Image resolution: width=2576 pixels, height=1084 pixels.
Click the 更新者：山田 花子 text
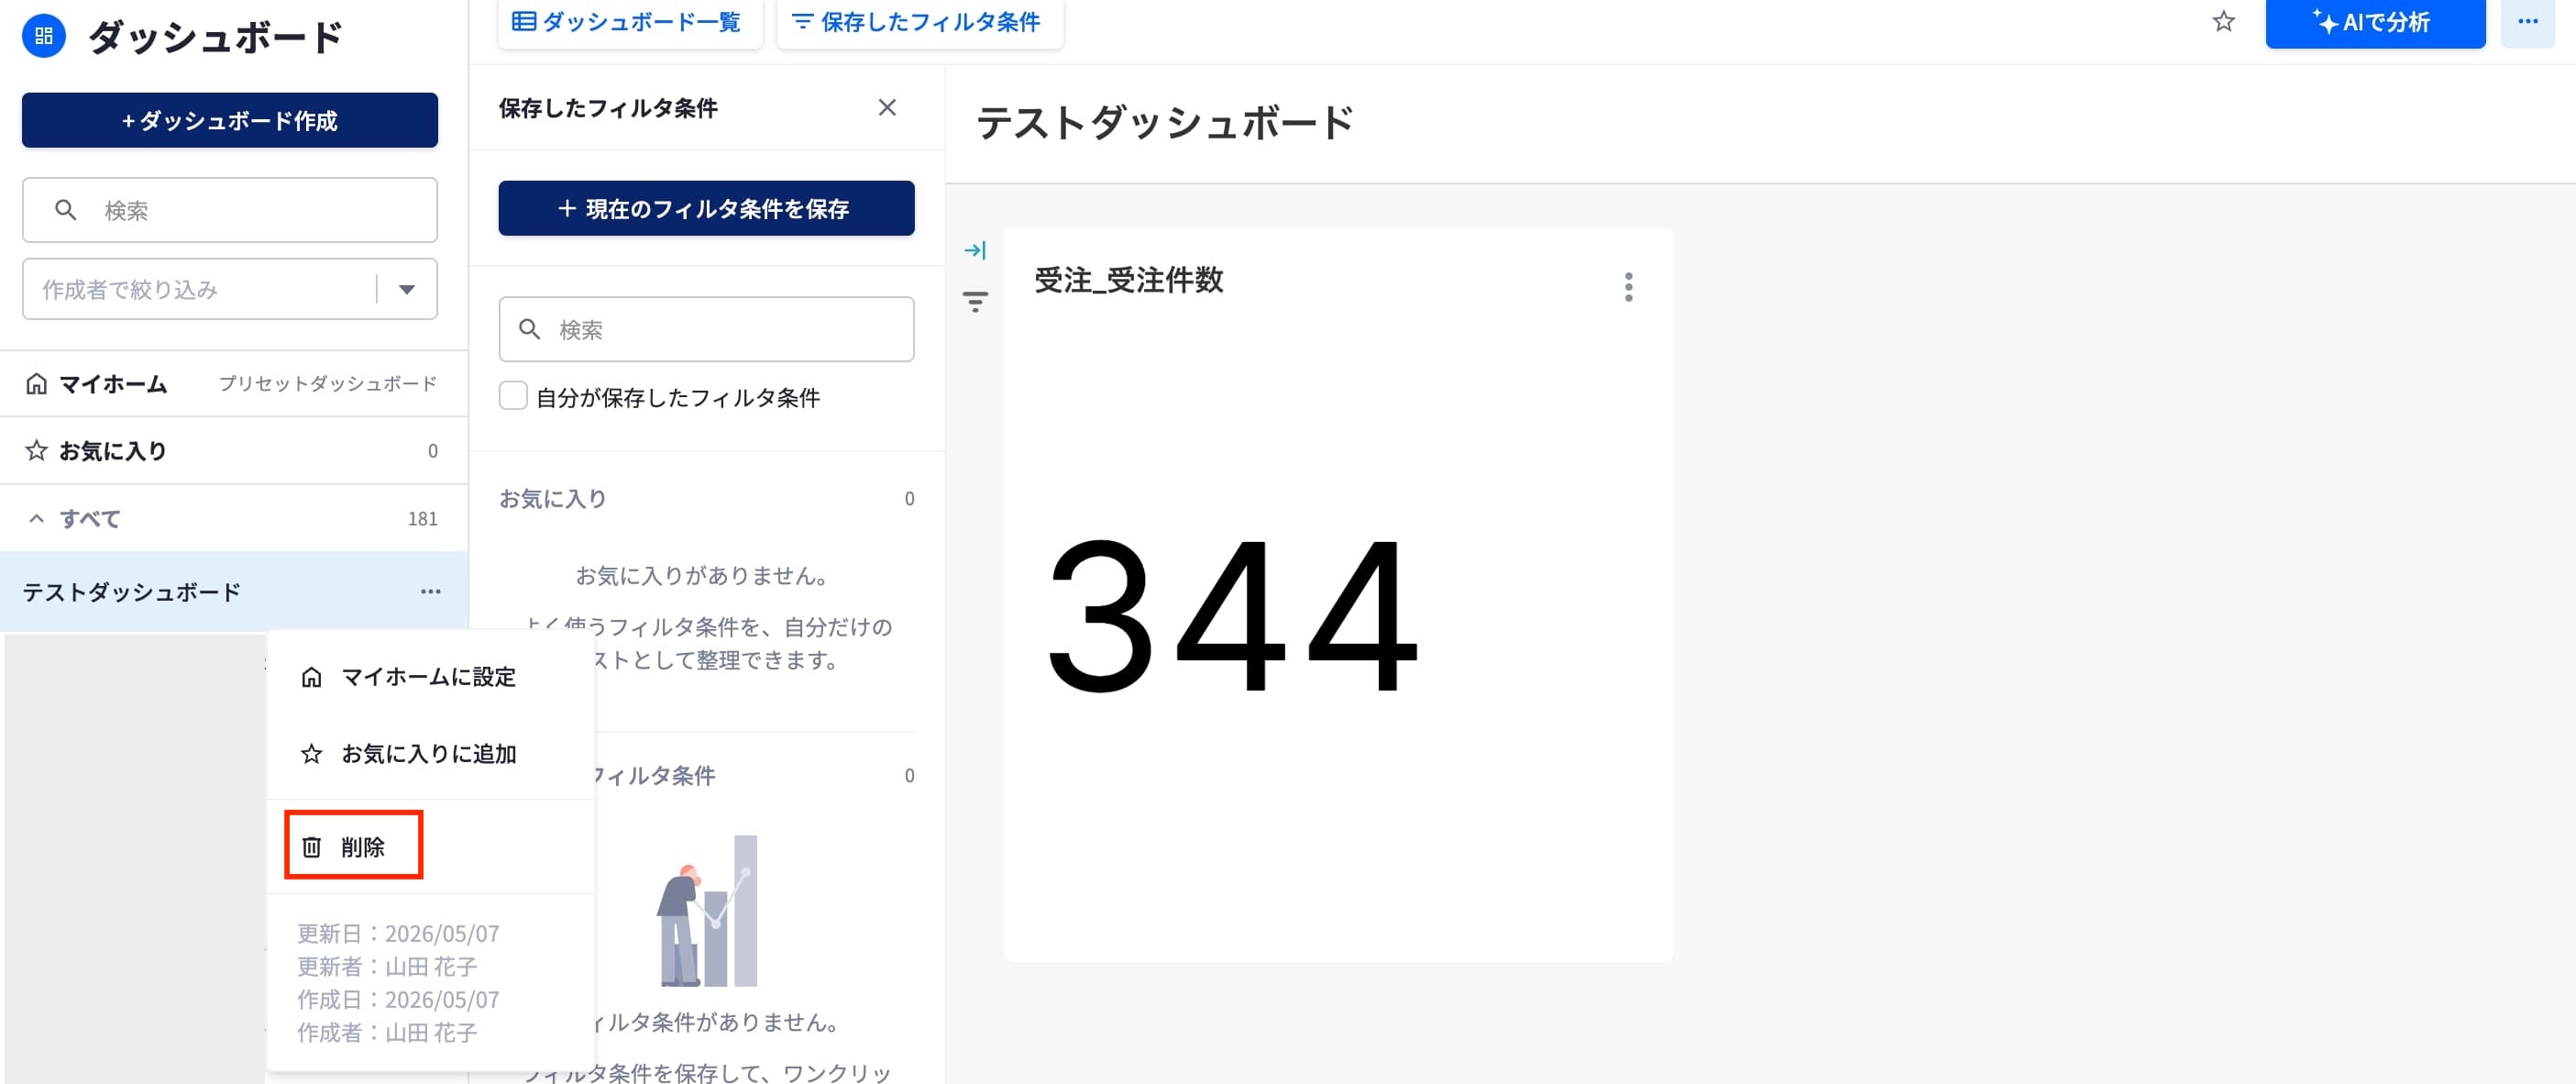(x=387, y=966)
